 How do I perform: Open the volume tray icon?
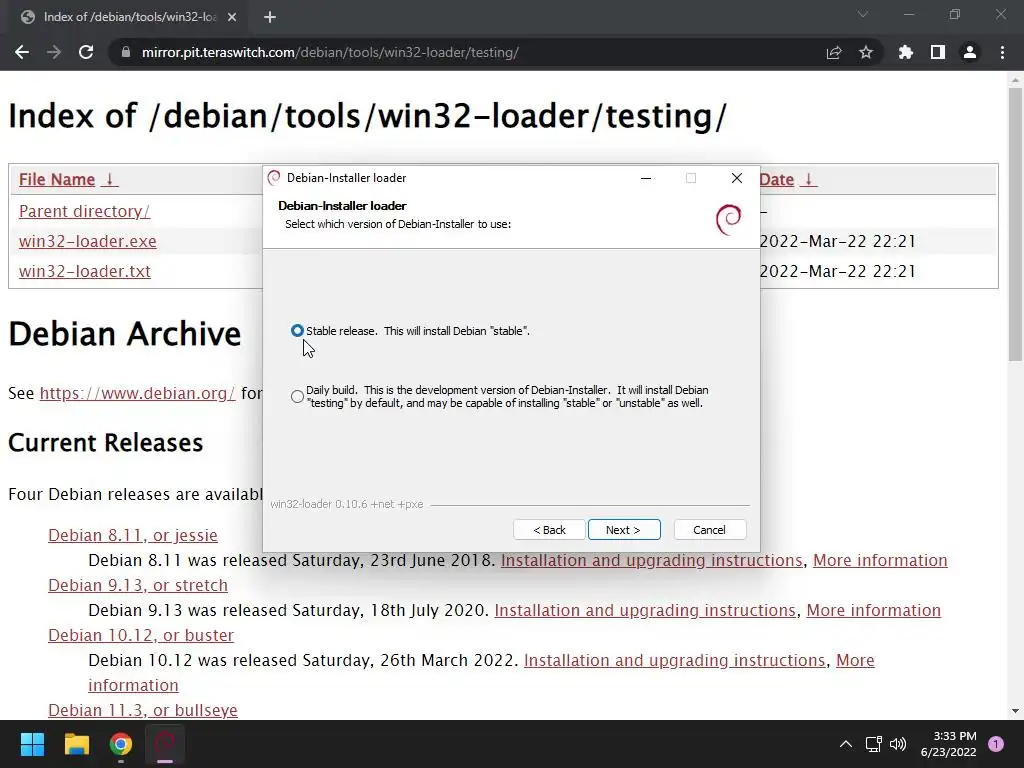pyautogui.click(x=899, y=744)
